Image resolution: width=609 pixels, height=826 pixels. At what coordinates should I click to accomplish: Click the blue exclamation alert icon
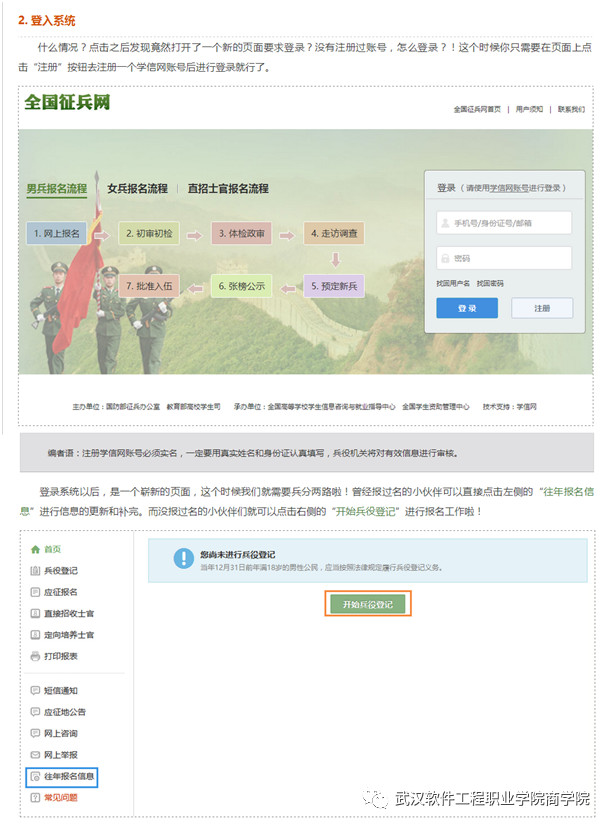tap(182, 559)
